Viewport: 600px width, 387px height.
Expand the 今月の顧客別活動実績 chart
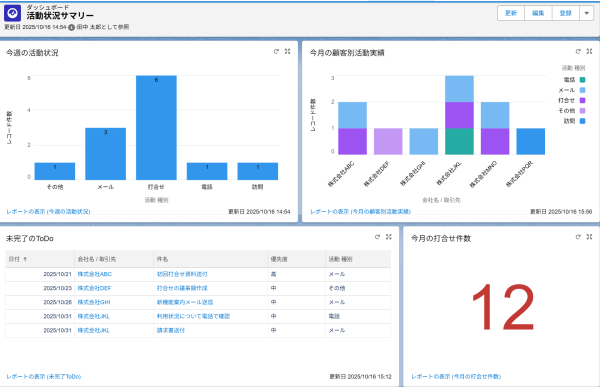(x=589, y=51)
